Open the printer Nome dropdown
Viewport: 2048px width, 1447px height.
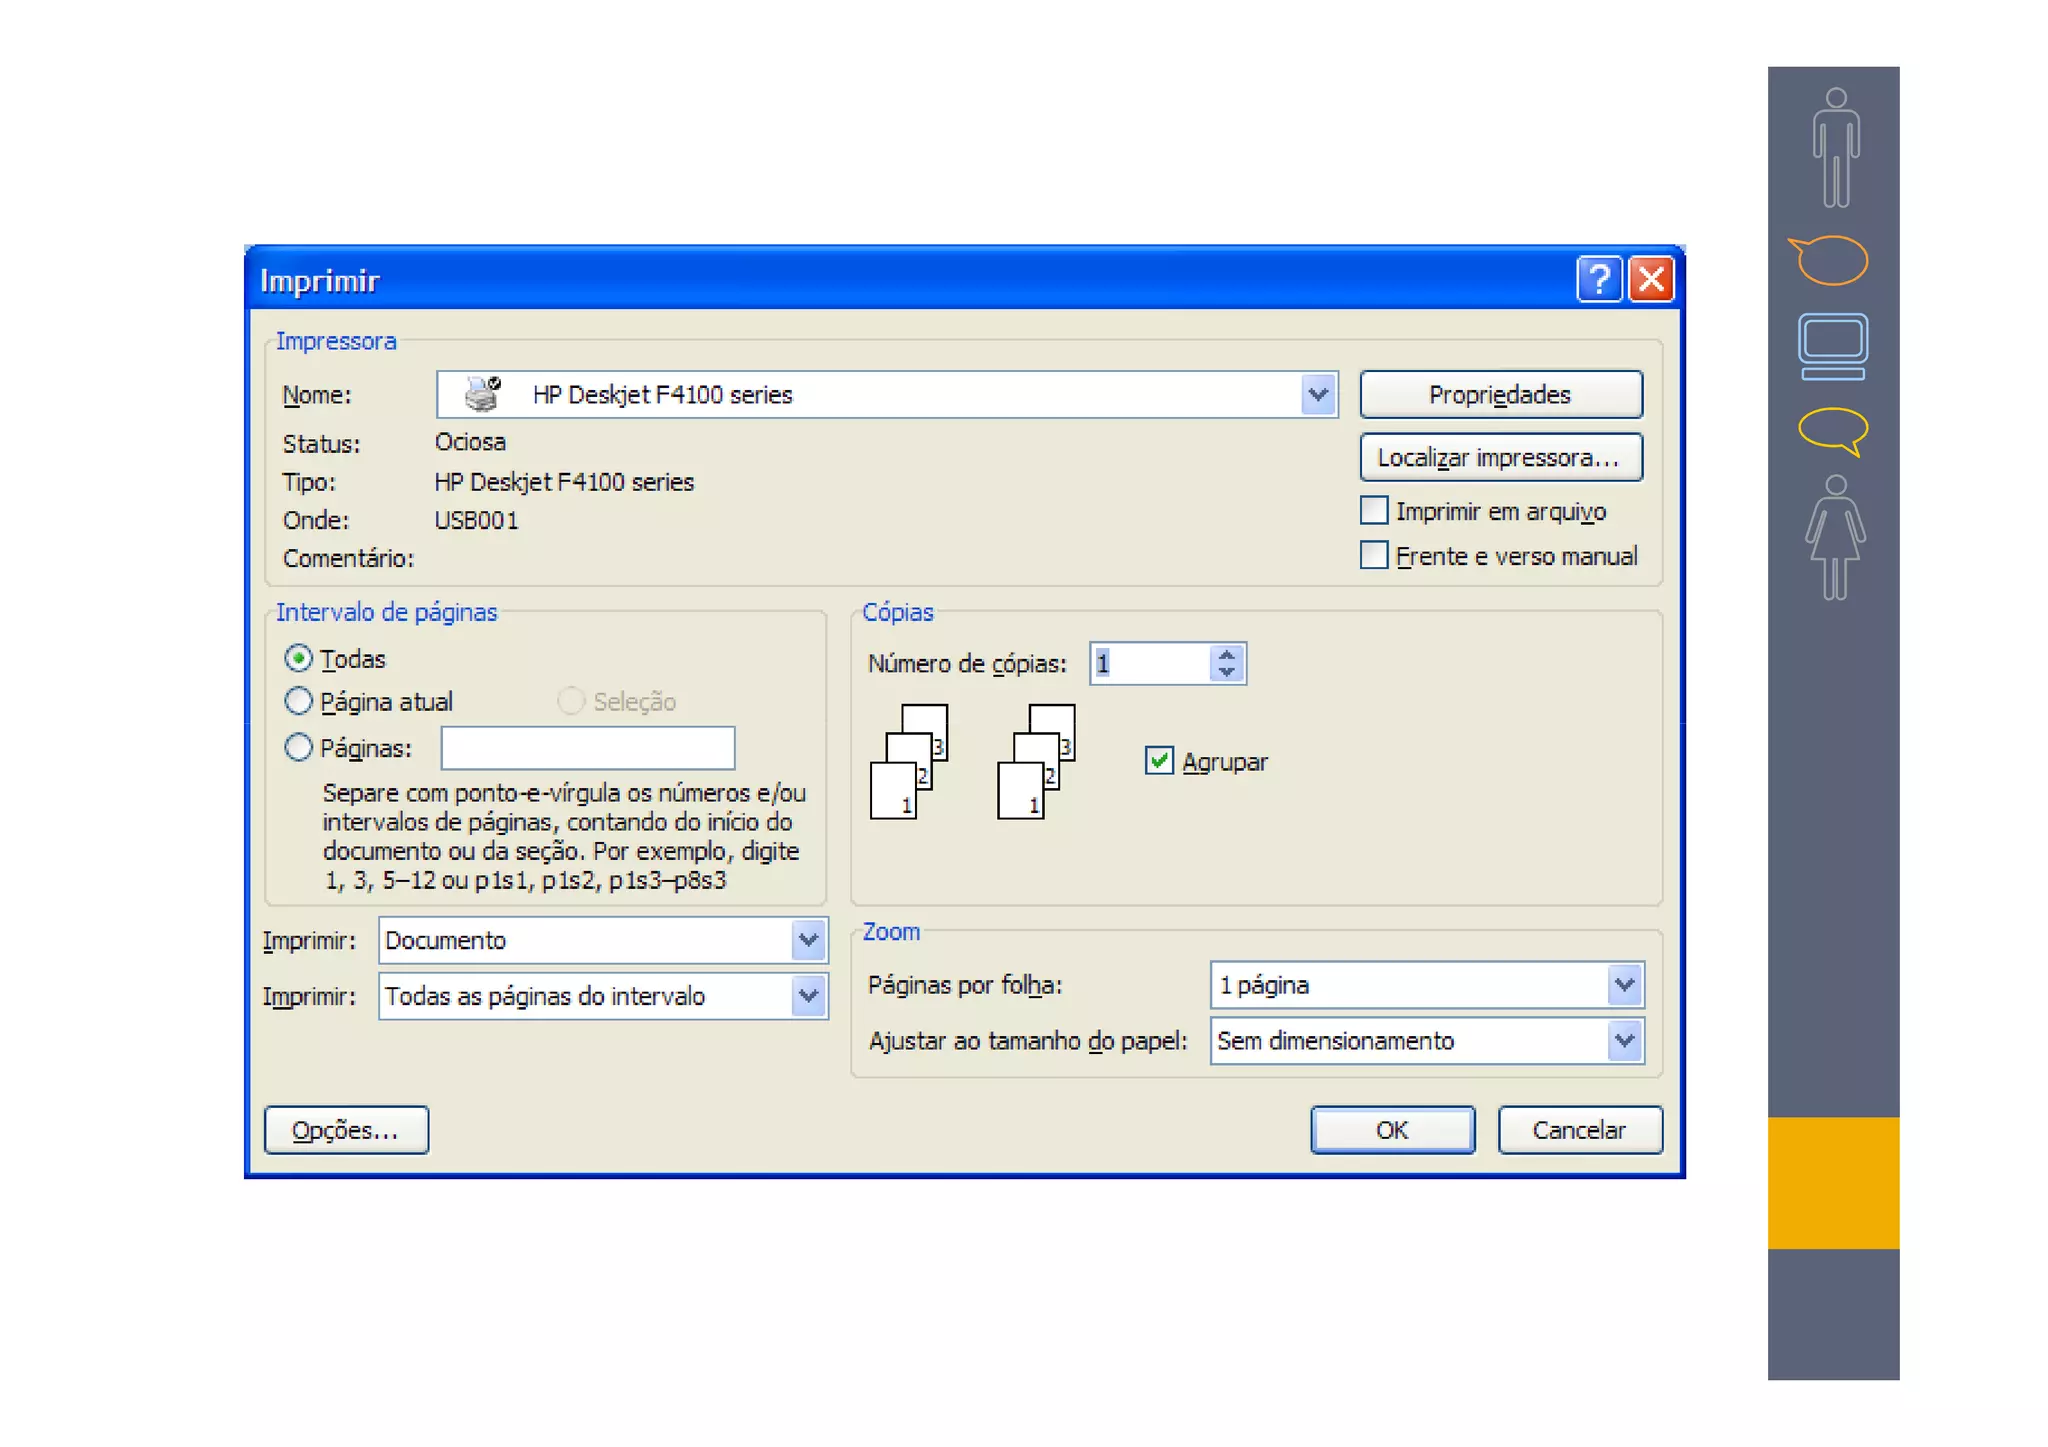[x=1318, y=394]
